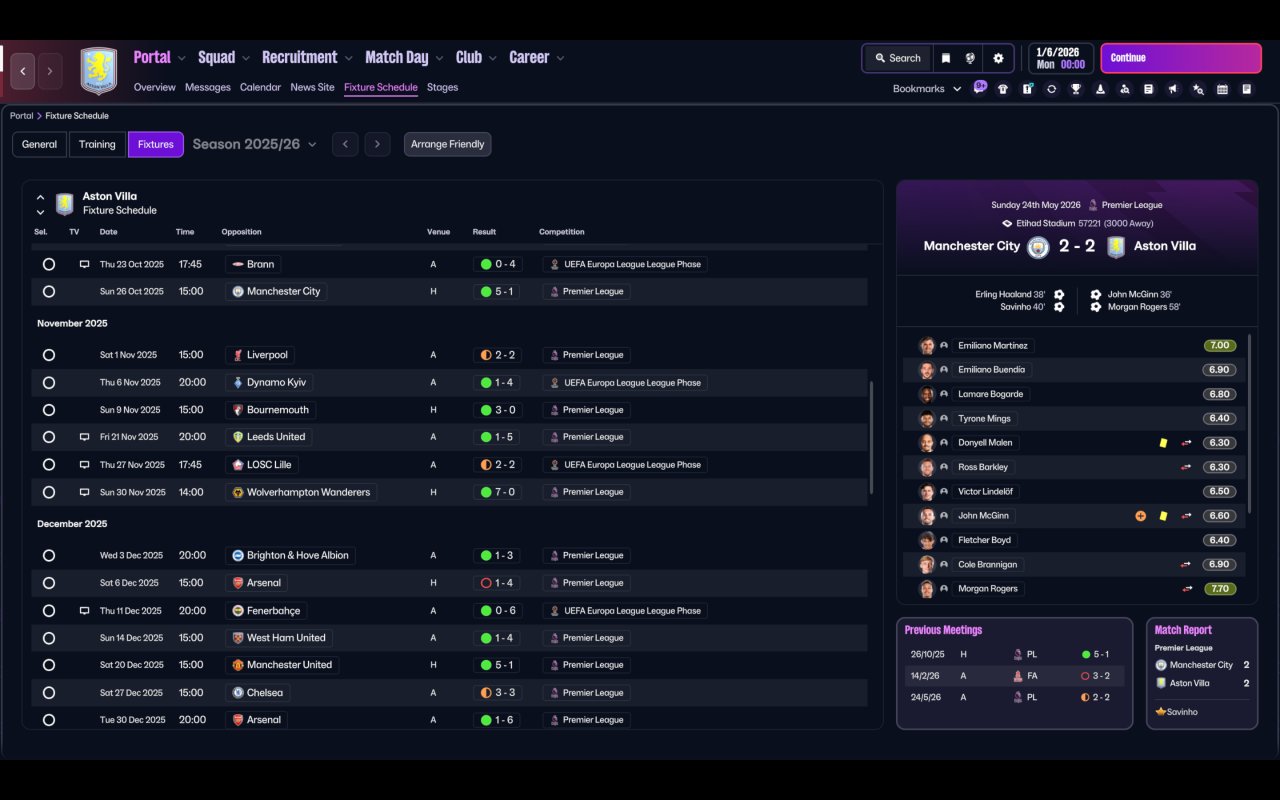
Task: Open the messages icon with 9+ badge
Action: click(980, 88)
